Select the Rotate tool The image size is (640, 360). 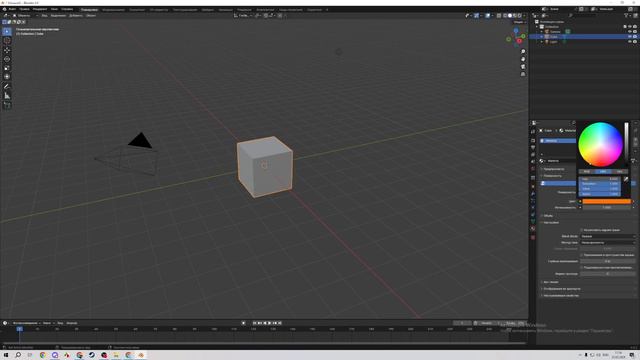pos(7,59)
